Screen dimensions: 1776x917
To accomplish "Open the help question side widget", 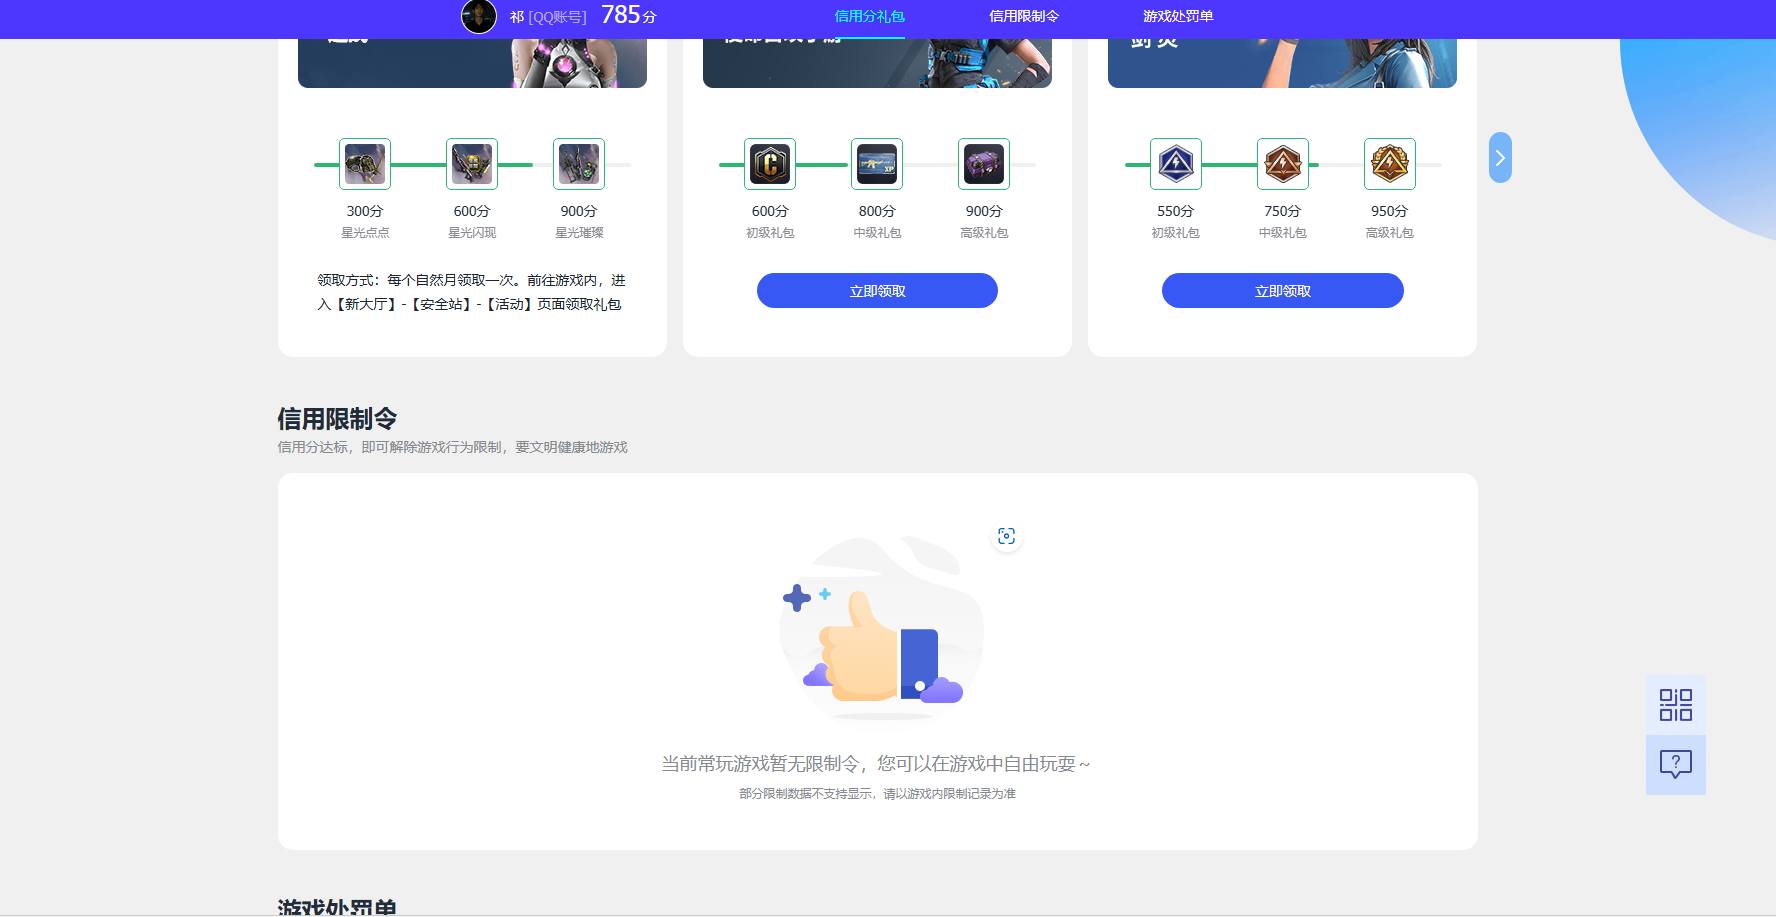I will (x=1676, y=765).
